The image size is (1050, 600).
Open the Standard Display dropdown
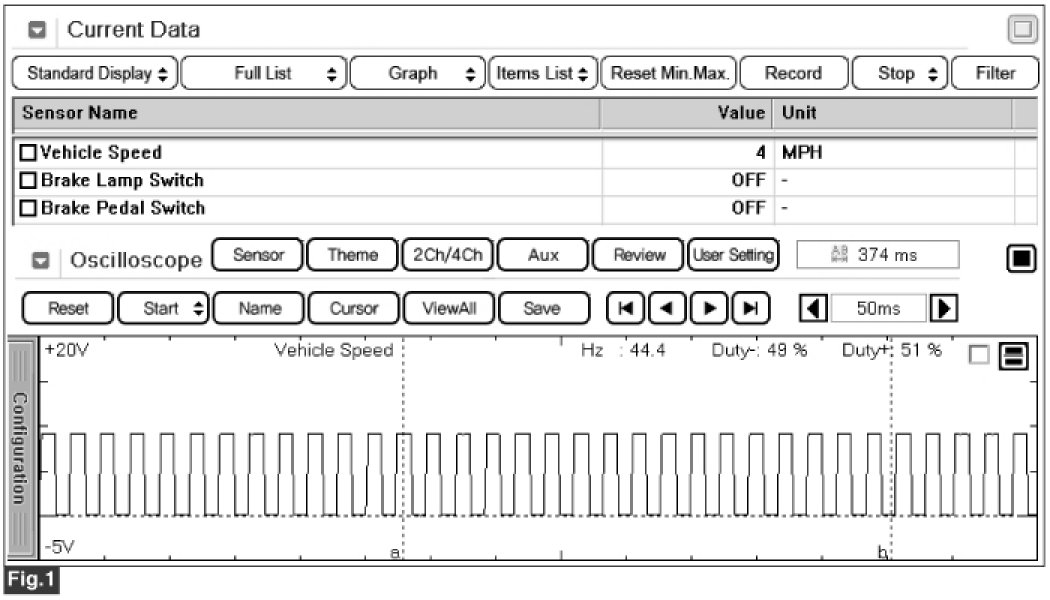click(x=97, y=73)
